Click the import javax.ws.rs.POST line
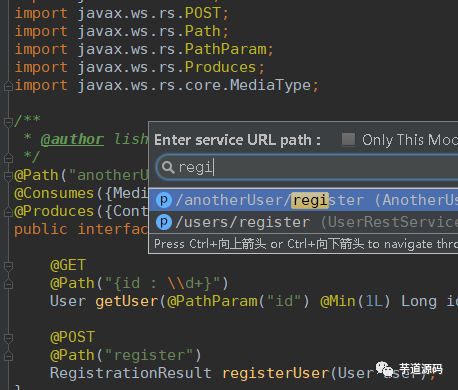Image resolution: width=458 pixels, height=390 pixels. 122,13
